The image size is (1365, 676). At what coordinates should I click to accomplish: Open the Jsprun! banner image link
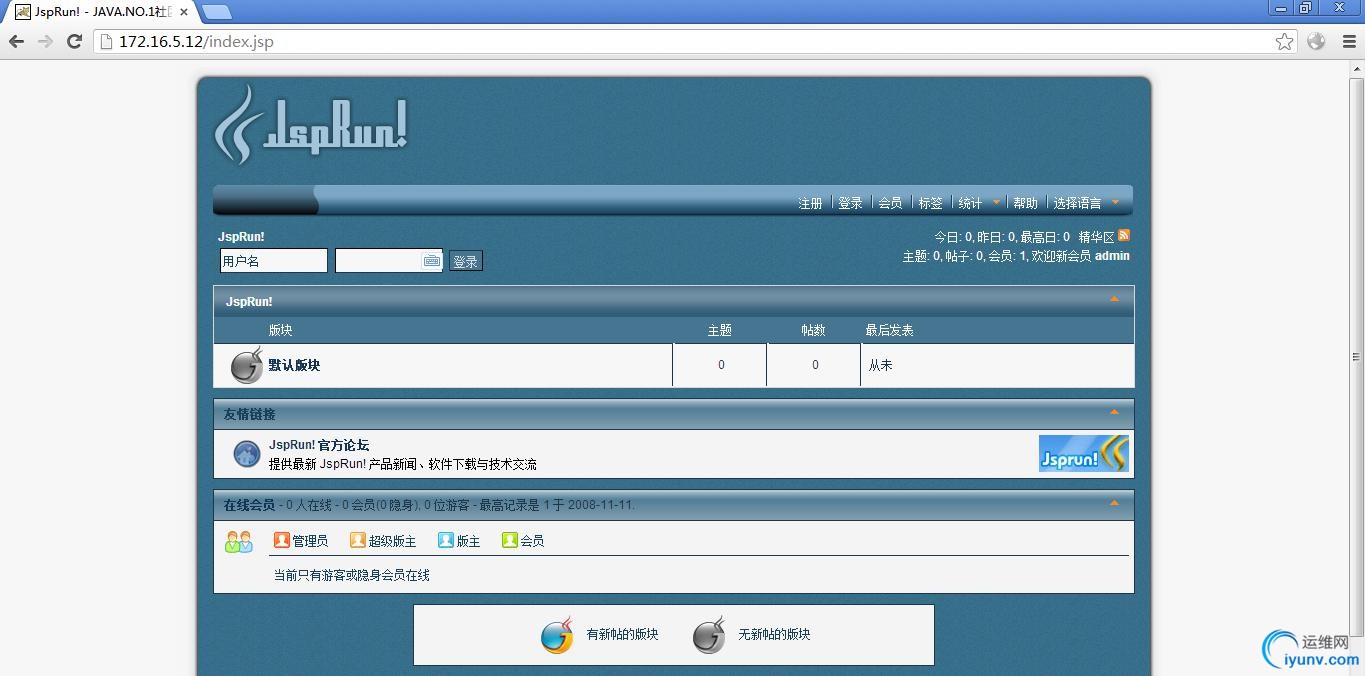click(1084, 454)
